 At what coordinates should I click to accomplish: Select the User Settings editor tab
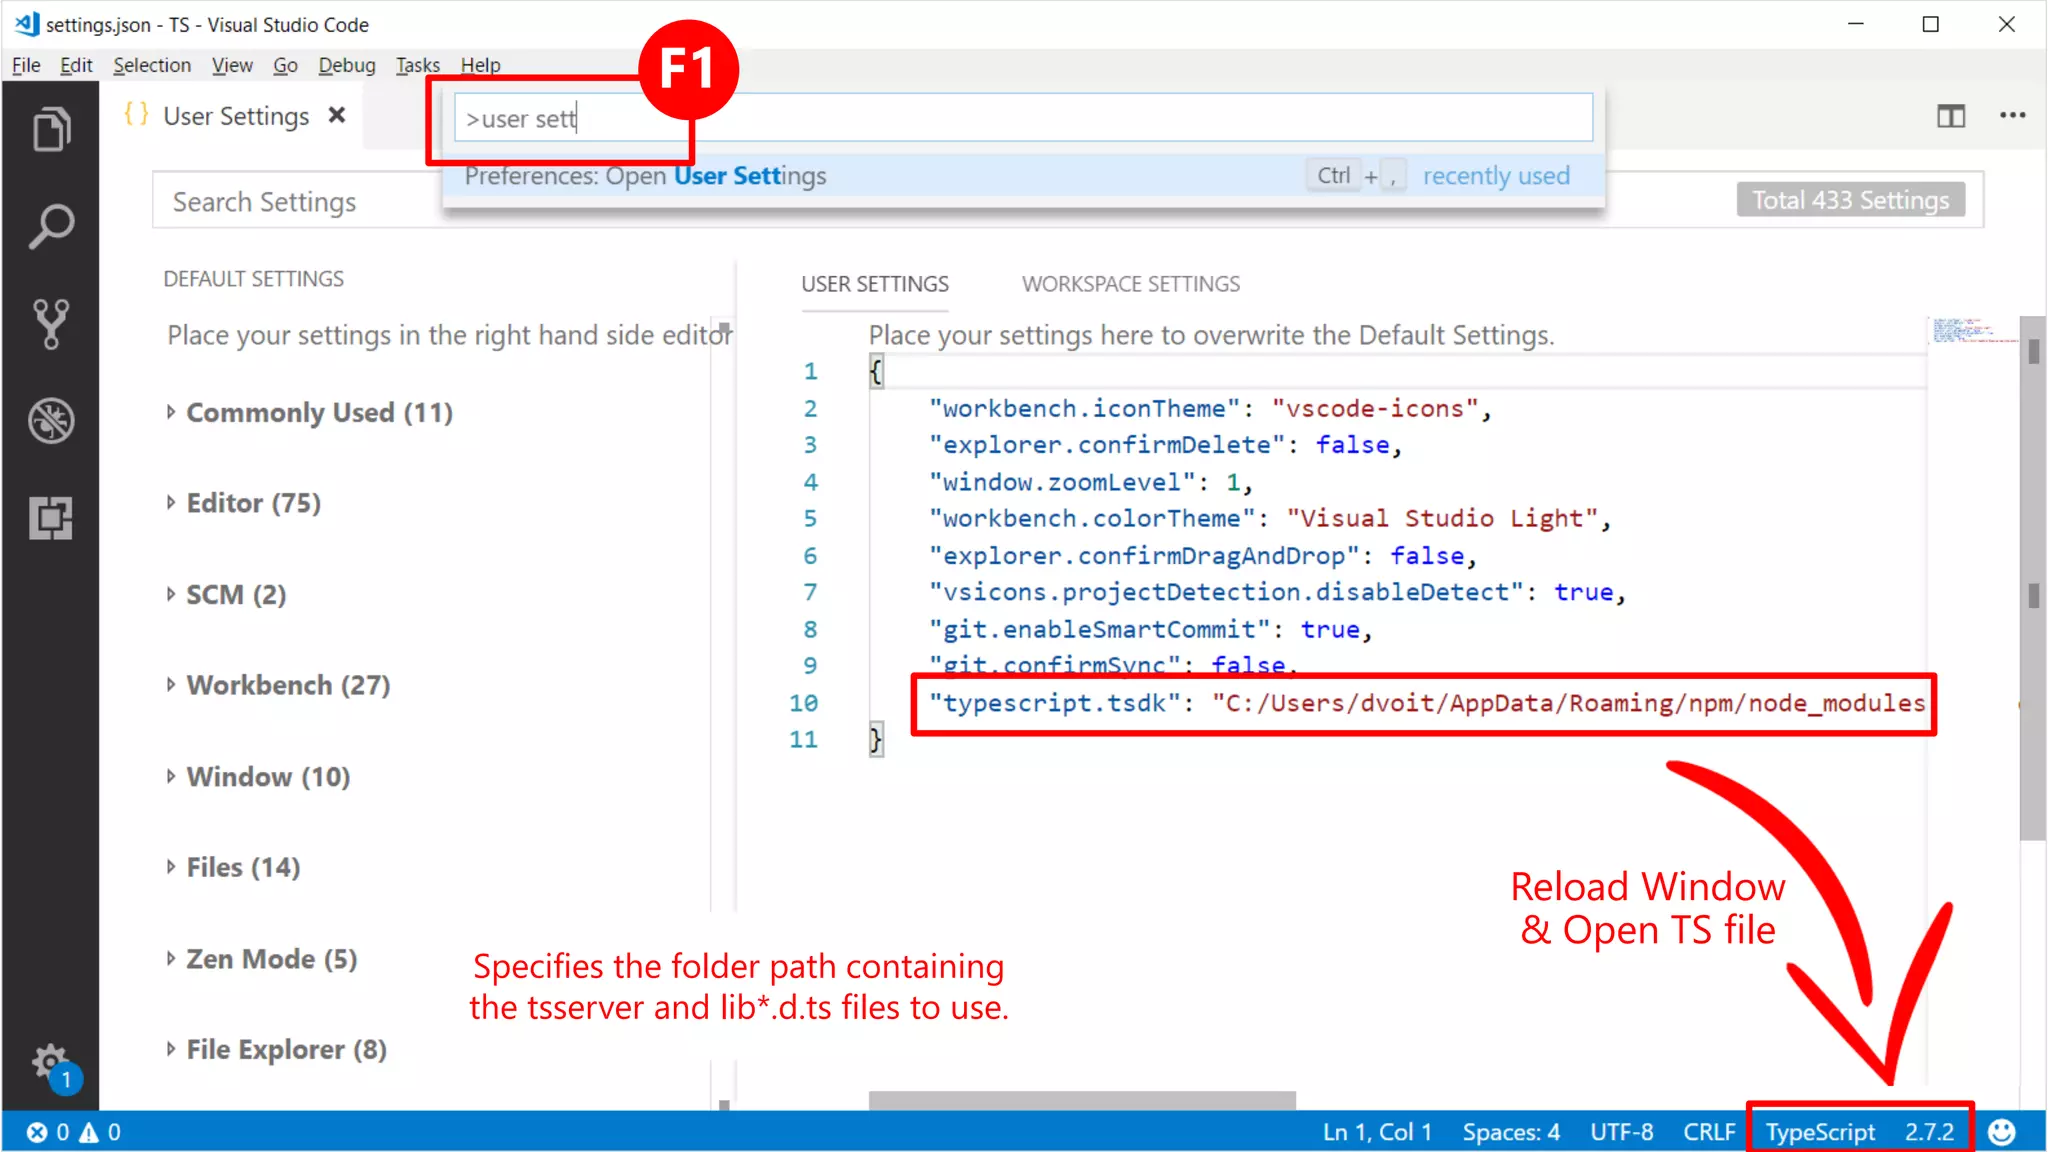click(236, 116)
